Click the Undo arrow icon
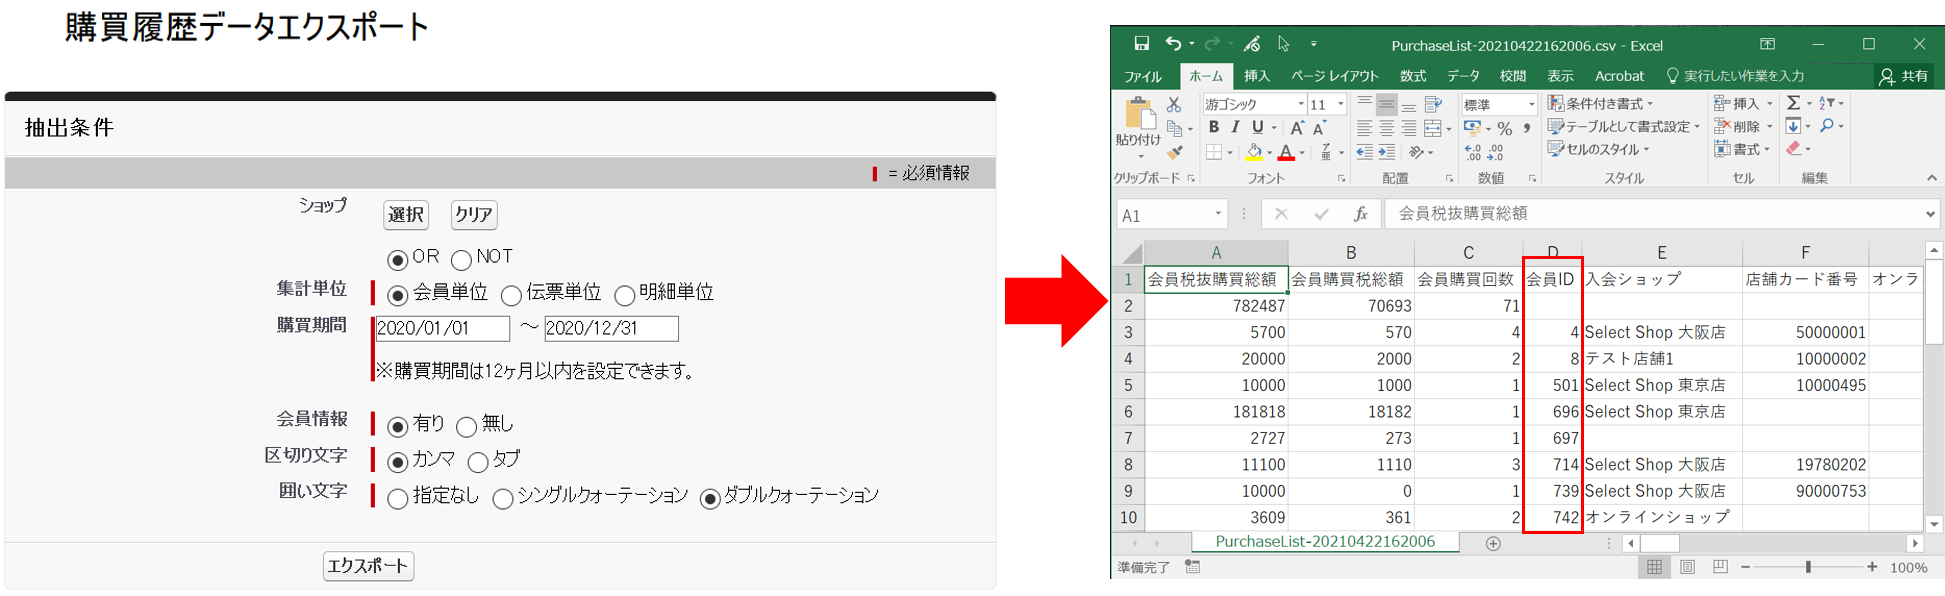This screenshot has height=596, width=1945. tap(1173, 44)
